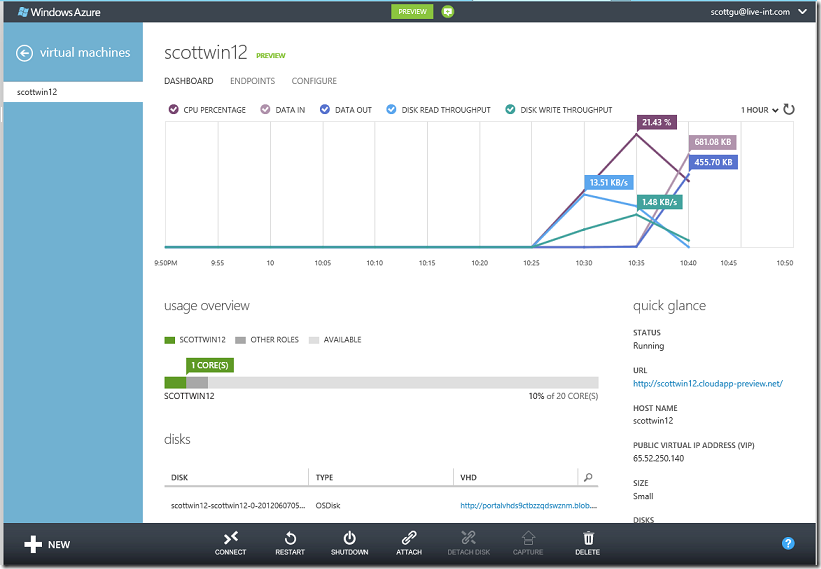The image size is (821, 569).
Task: Refresh the metrics chart
Action: (789, 109)
